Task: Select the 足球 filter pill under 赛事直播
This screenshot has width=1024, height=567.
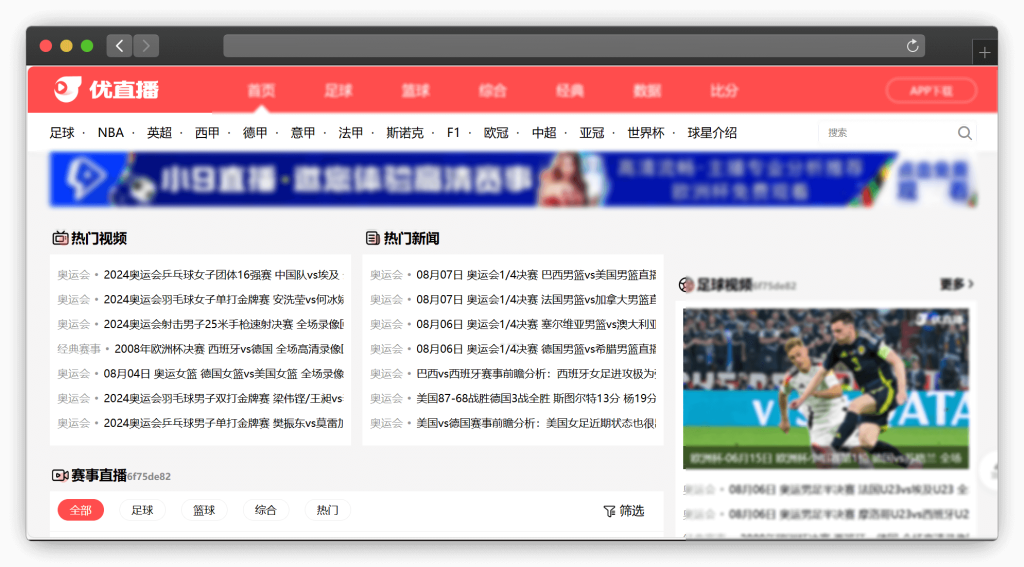Action: click(142, 510)
